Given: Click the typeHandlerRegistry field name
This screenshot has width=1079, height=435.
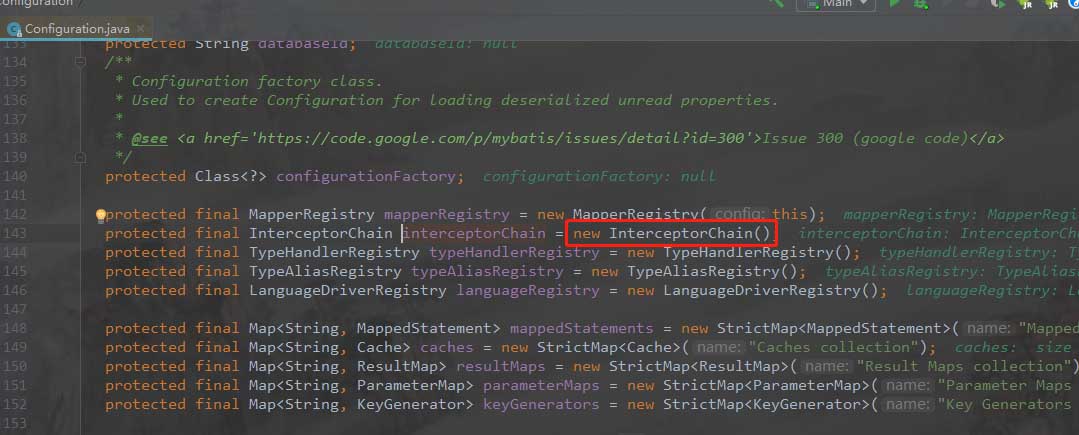Looking at the screenshot, I should pos(514,253).
